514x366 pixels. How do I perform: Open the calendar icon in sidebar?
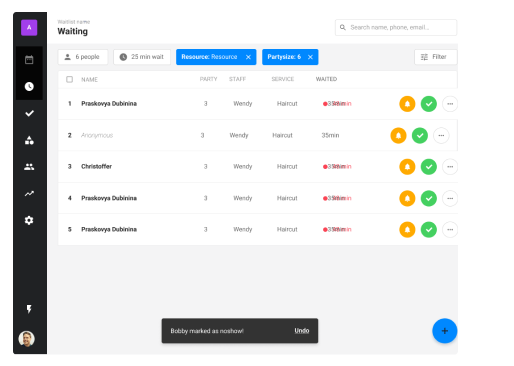tap(29, 60)
